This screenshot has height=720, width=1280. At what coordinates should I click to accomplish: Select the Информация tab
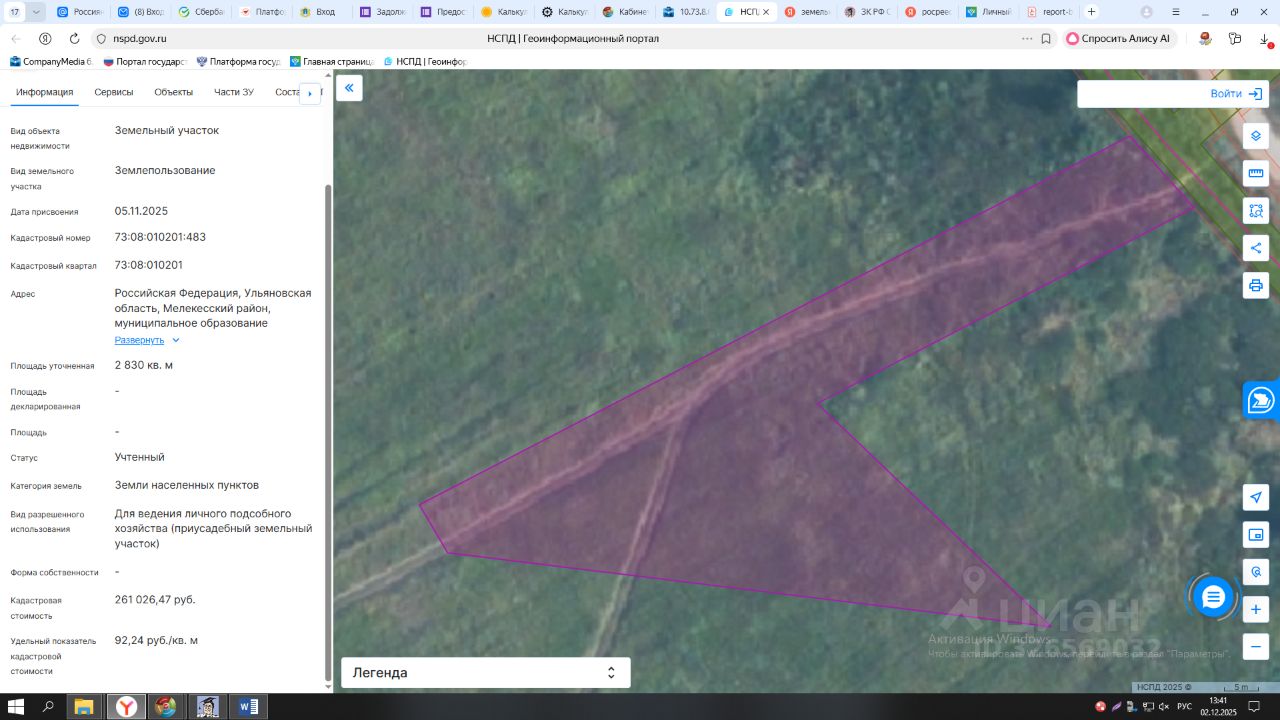(x=45, y=92)
